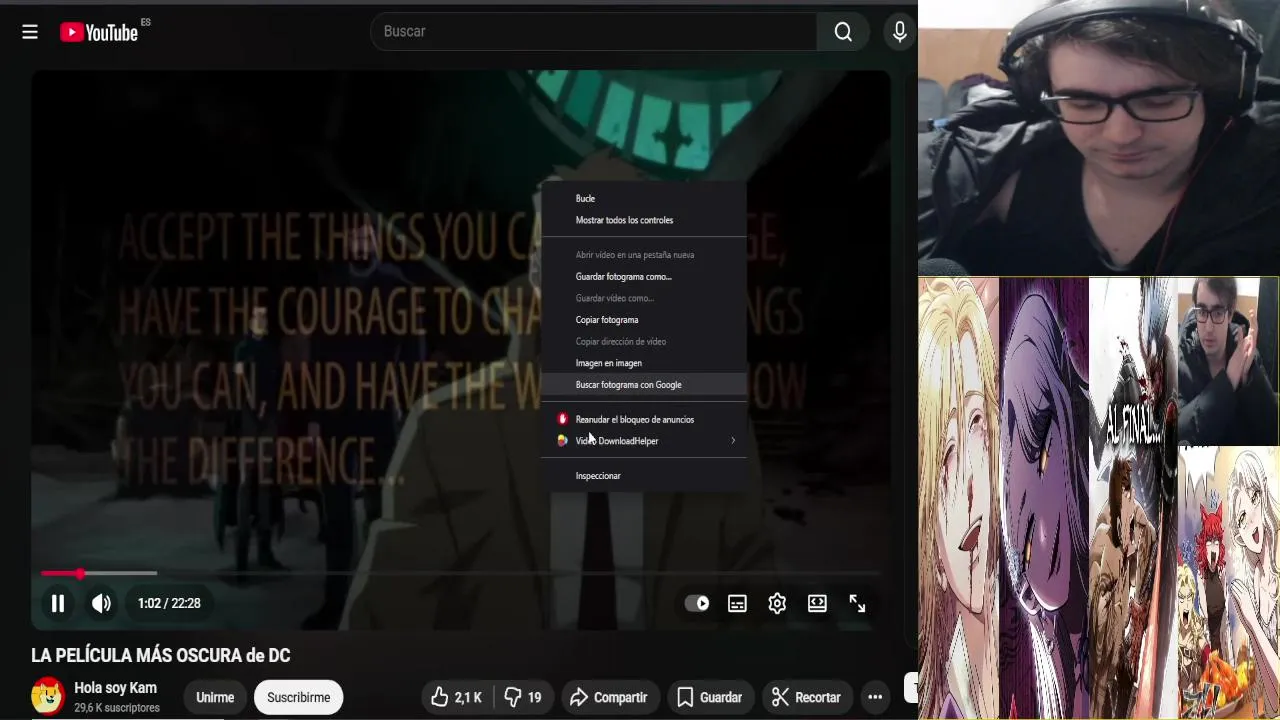Toggle the subtitles button in the player
Screen dimensions: 1280x720
coord(737,603)
